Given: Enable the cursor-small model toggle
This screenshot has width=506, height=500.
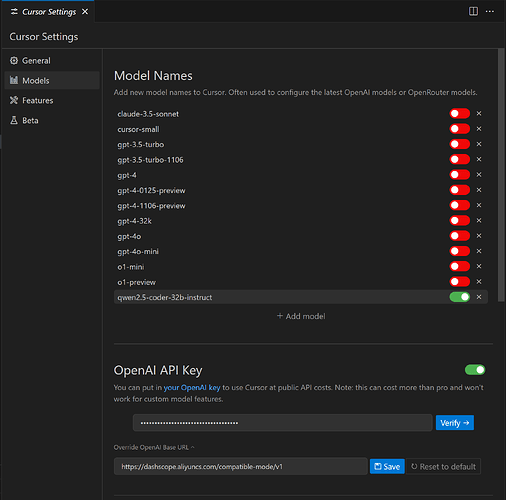Looking at the screenshot, I should pos(460,129).
